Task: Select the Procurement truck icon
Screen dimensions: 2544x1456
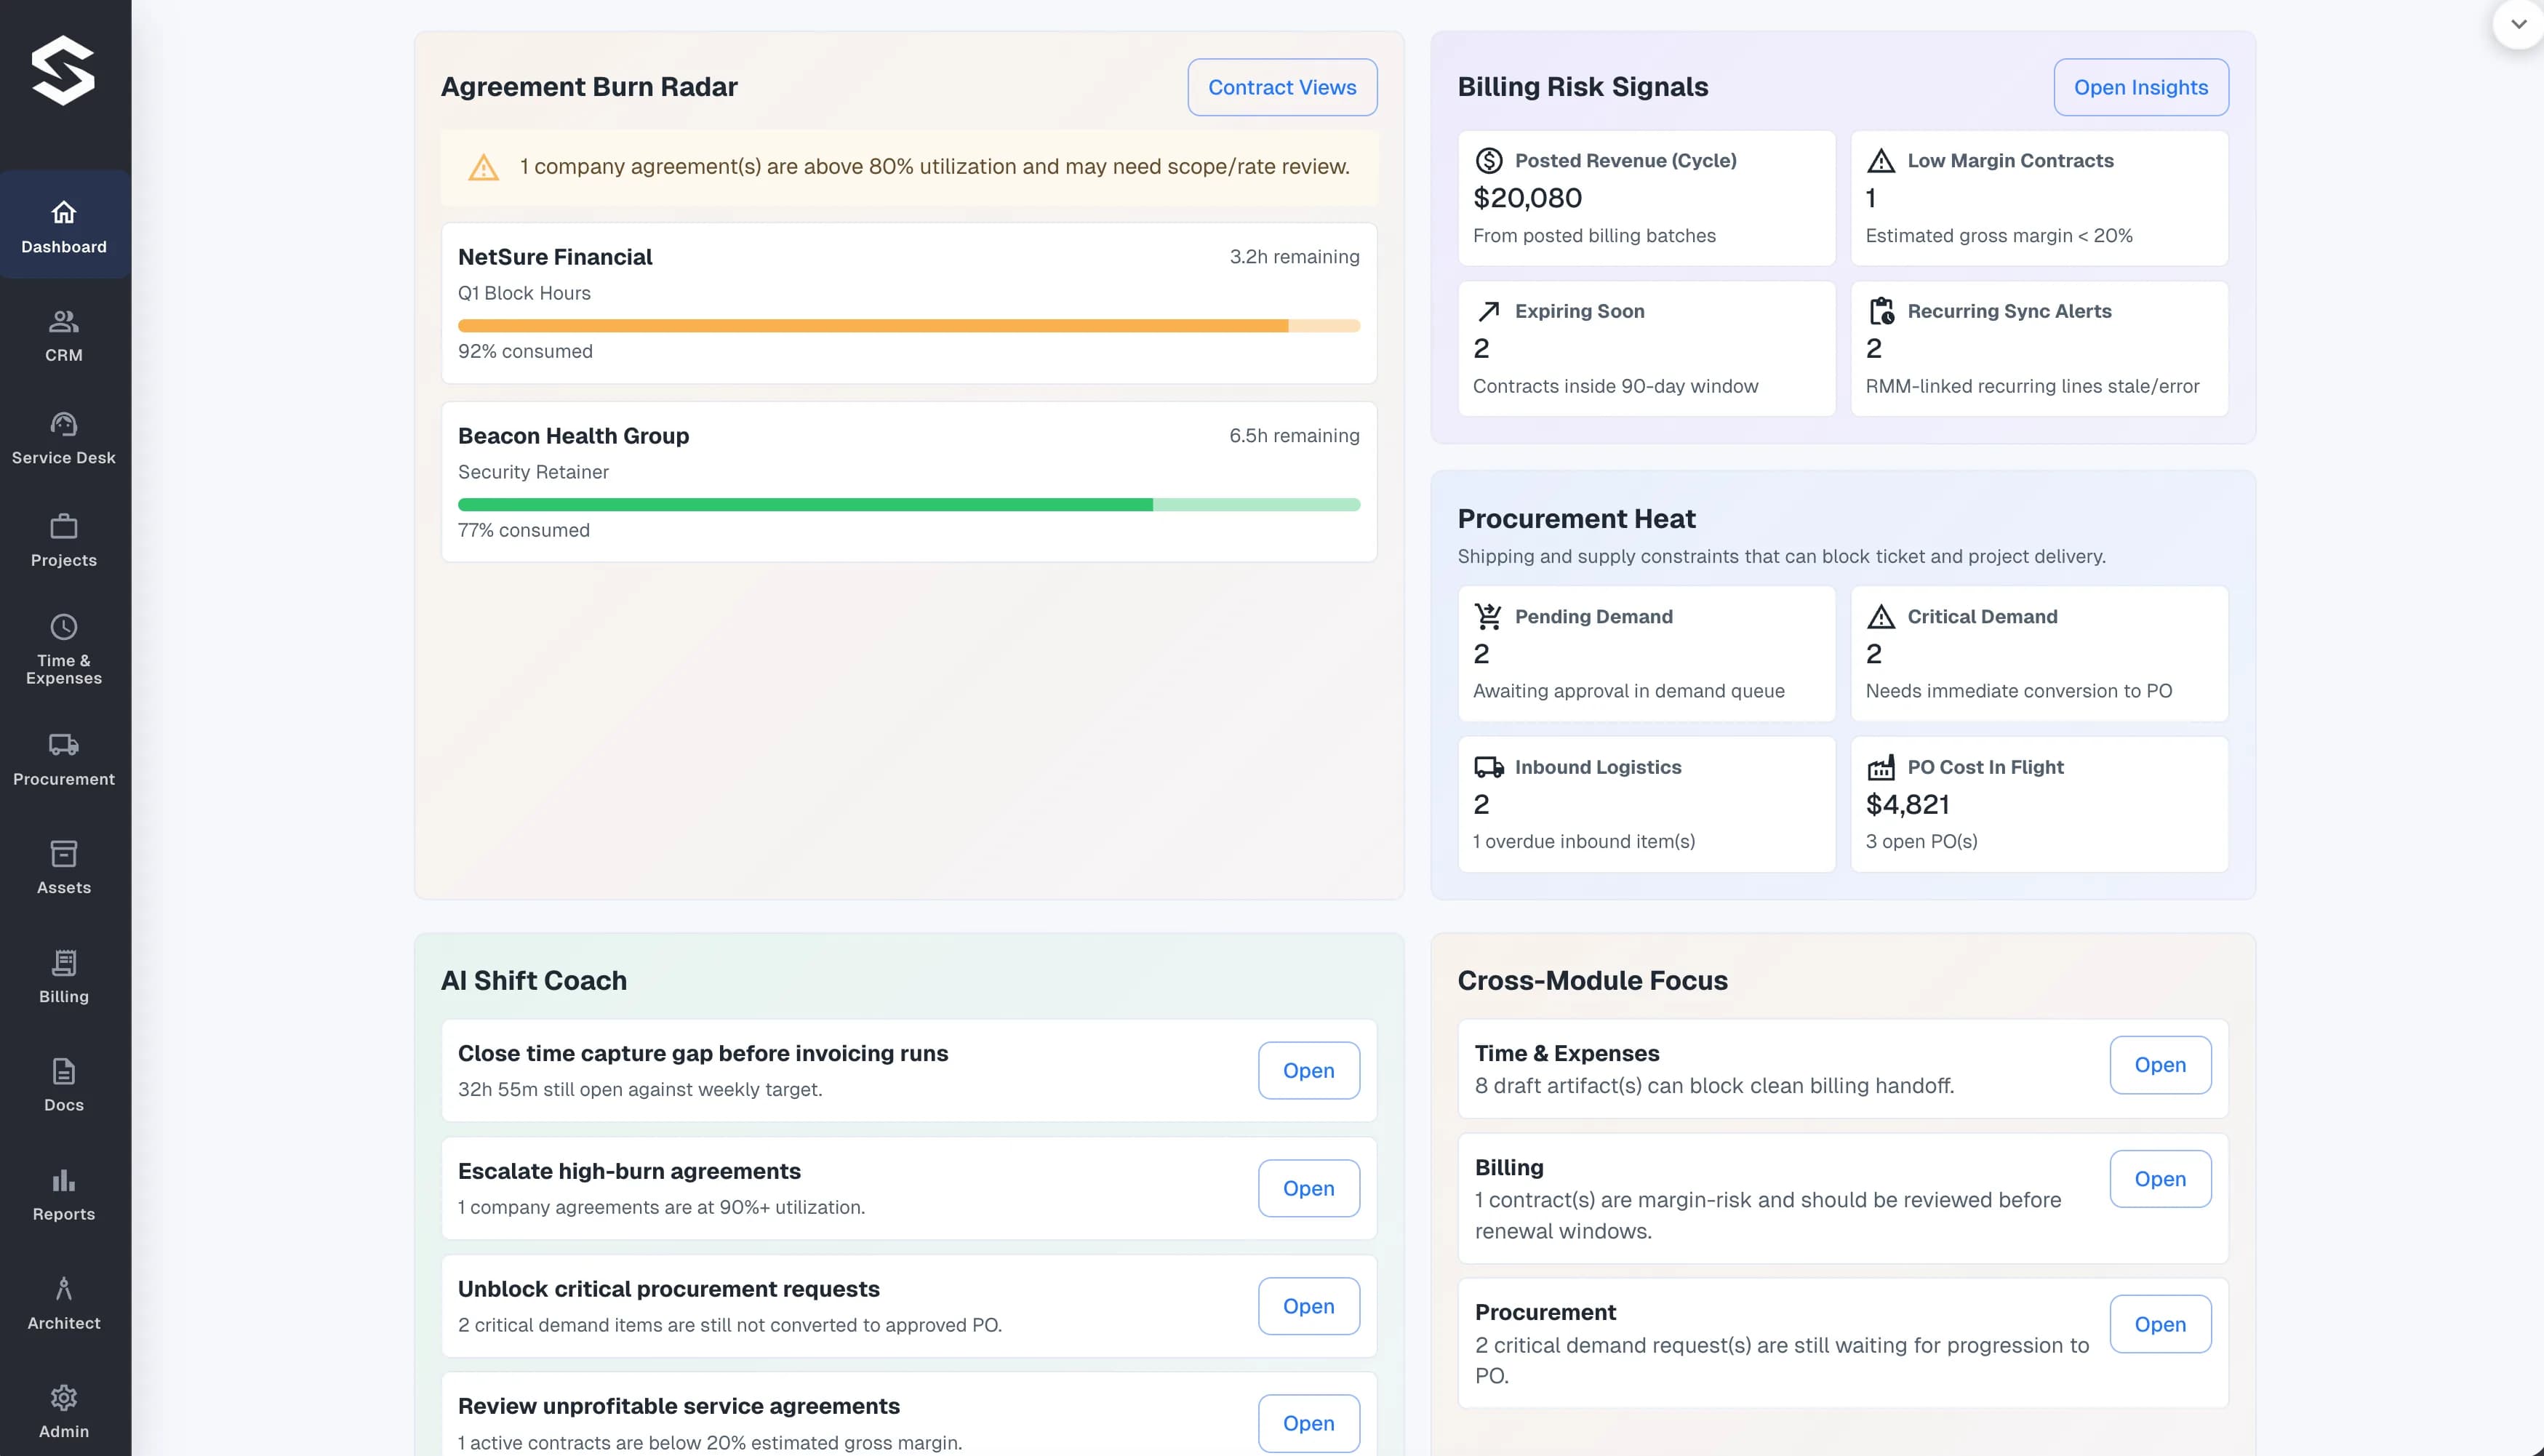Action: tap(63, 745)
